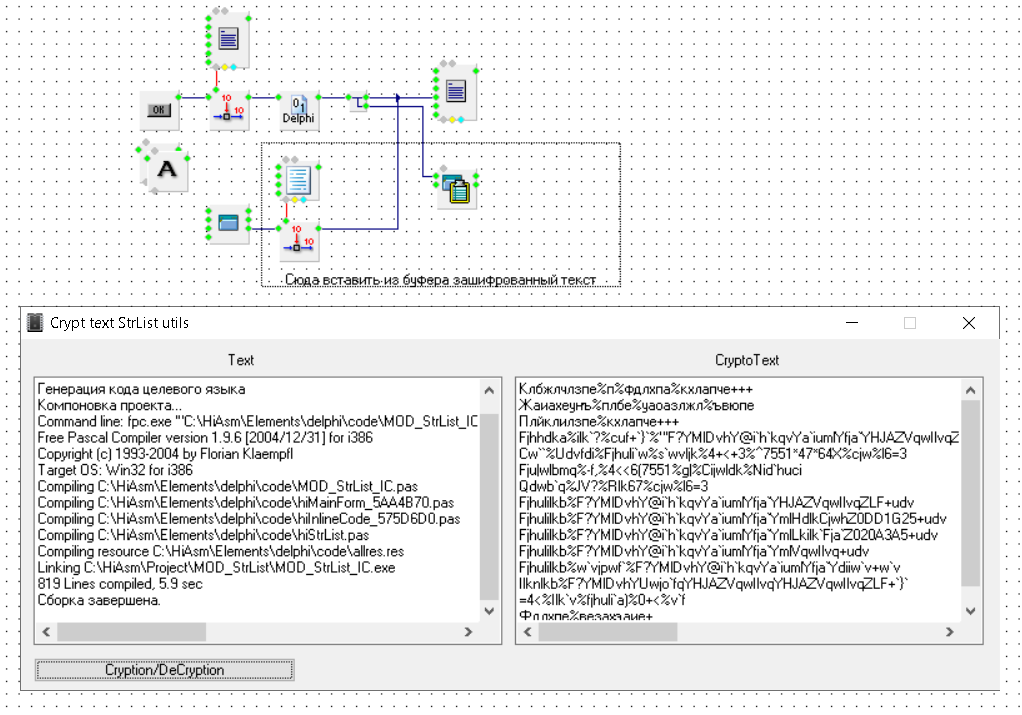Select the clipboard element icon
1022x715 pixels.
click(456, 188)
